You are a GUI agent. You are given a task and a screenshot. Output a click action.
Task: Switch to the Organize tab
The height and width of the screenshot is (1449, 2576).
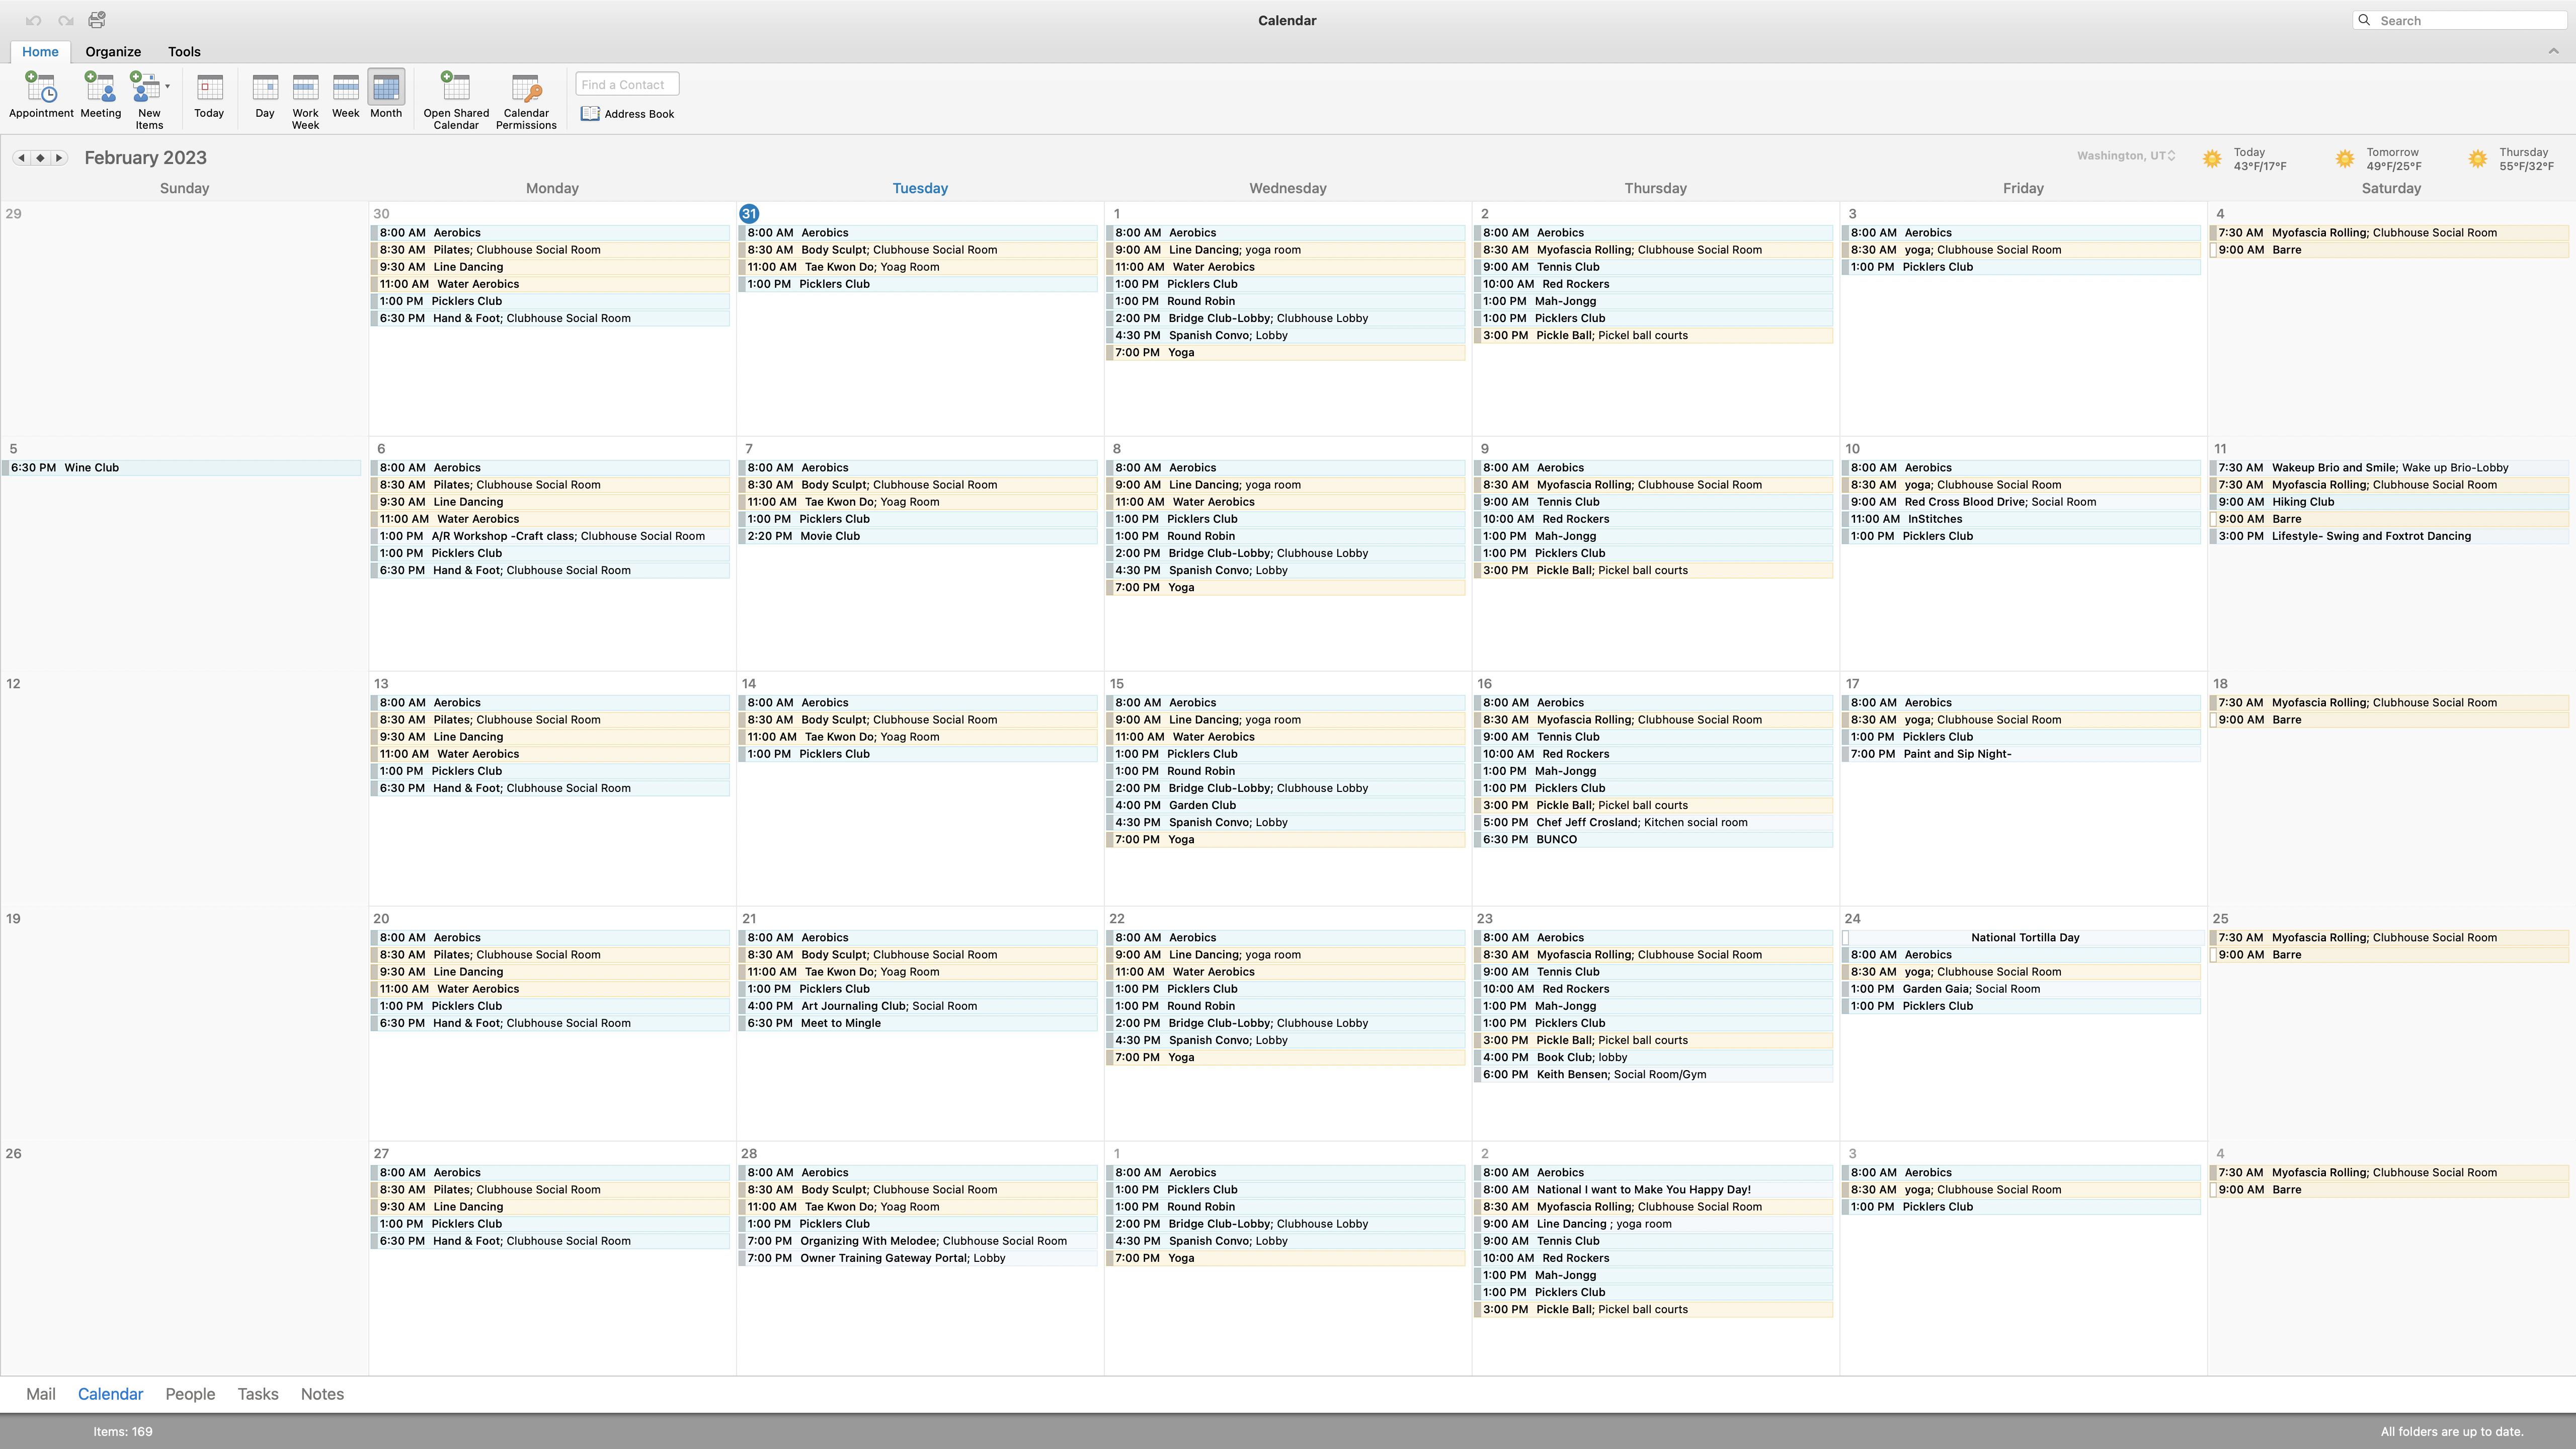113,52
